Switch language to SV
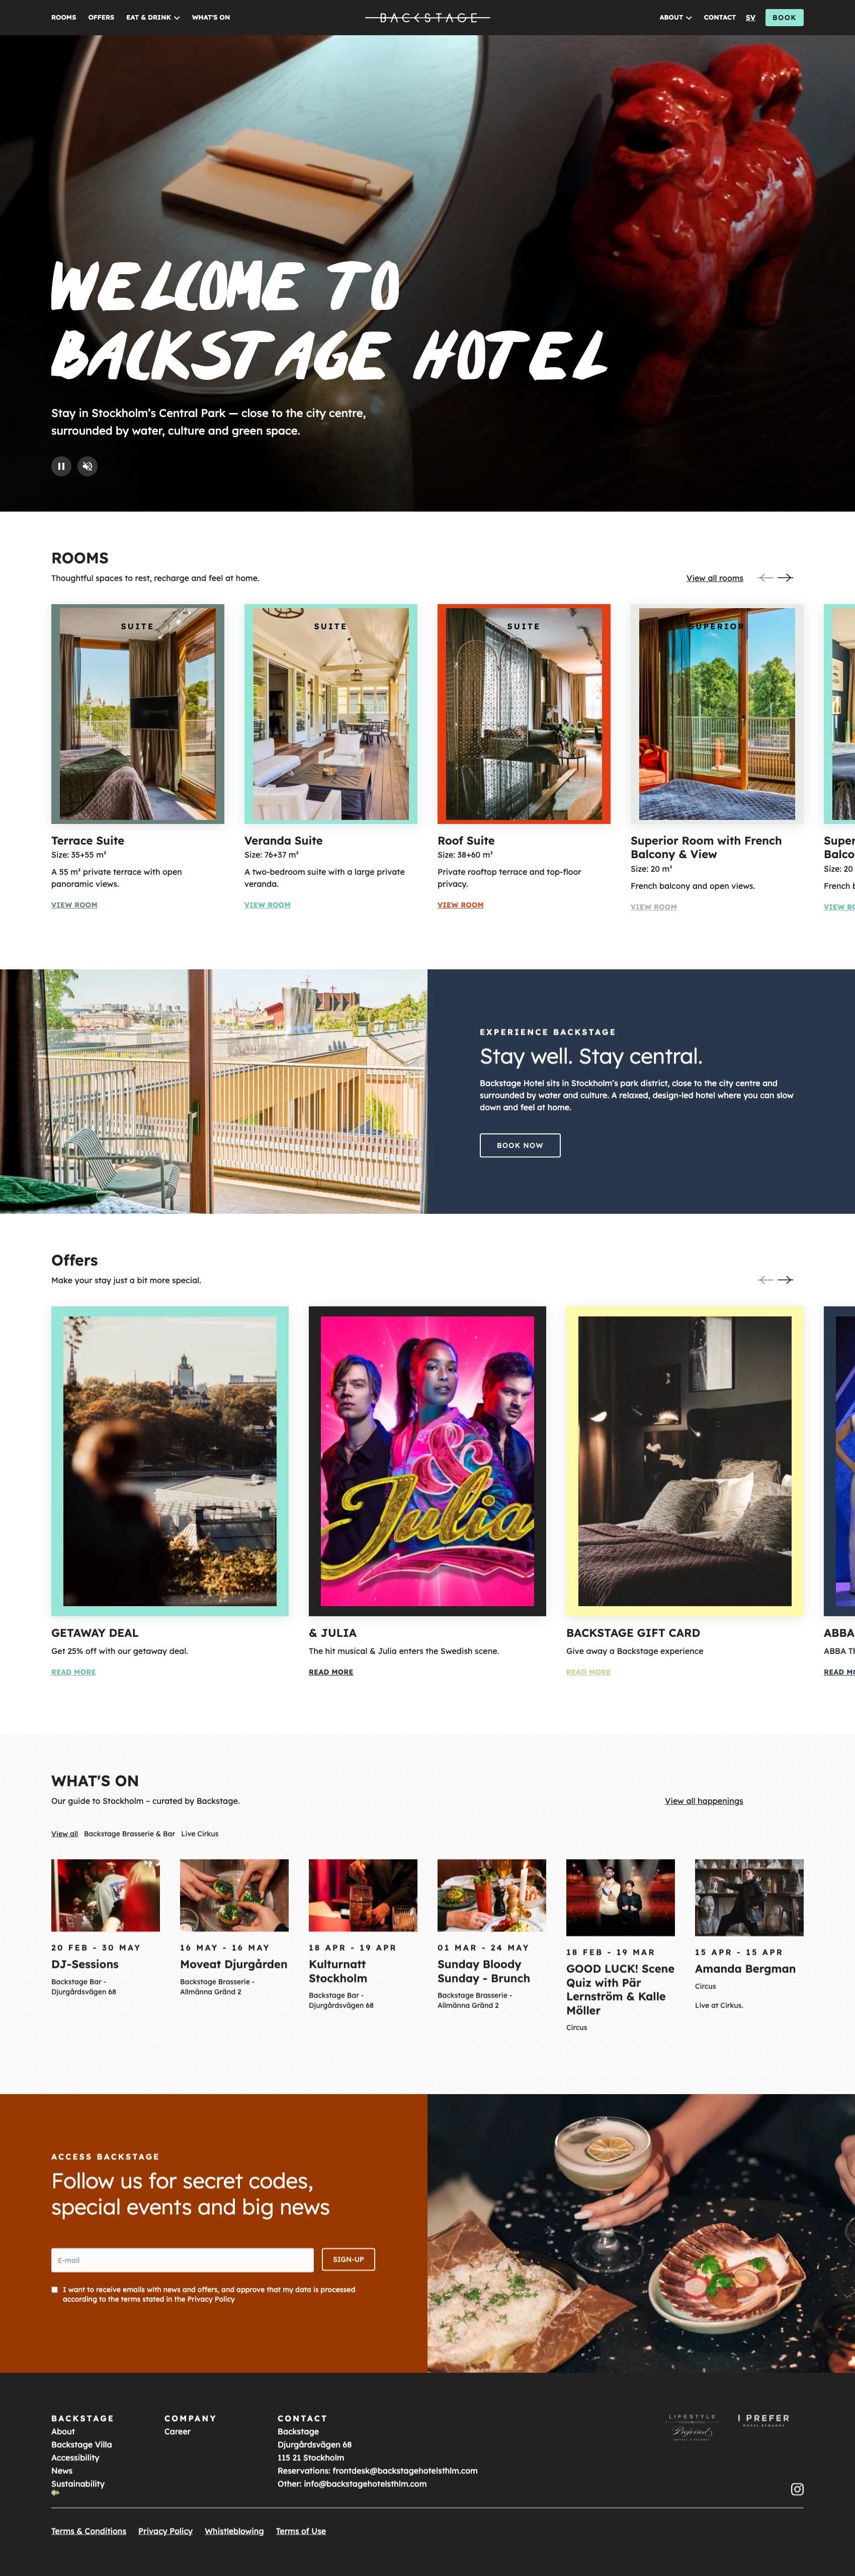Image resolution: width=855 pixels, height=2576 pixels. (x=750, y=18)
